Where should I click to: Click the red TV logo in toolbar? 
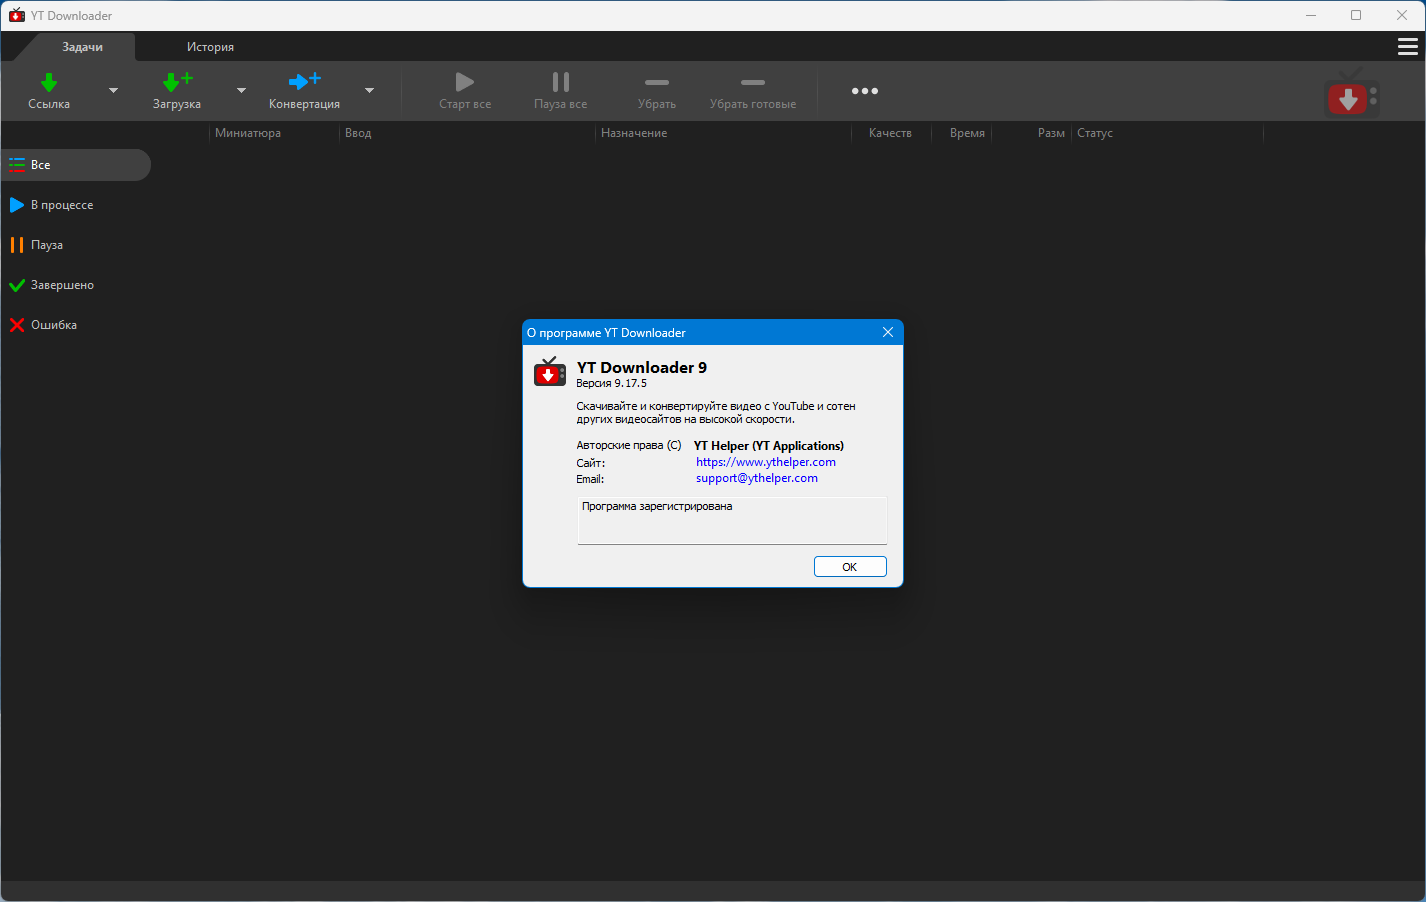pos(1351,95)
